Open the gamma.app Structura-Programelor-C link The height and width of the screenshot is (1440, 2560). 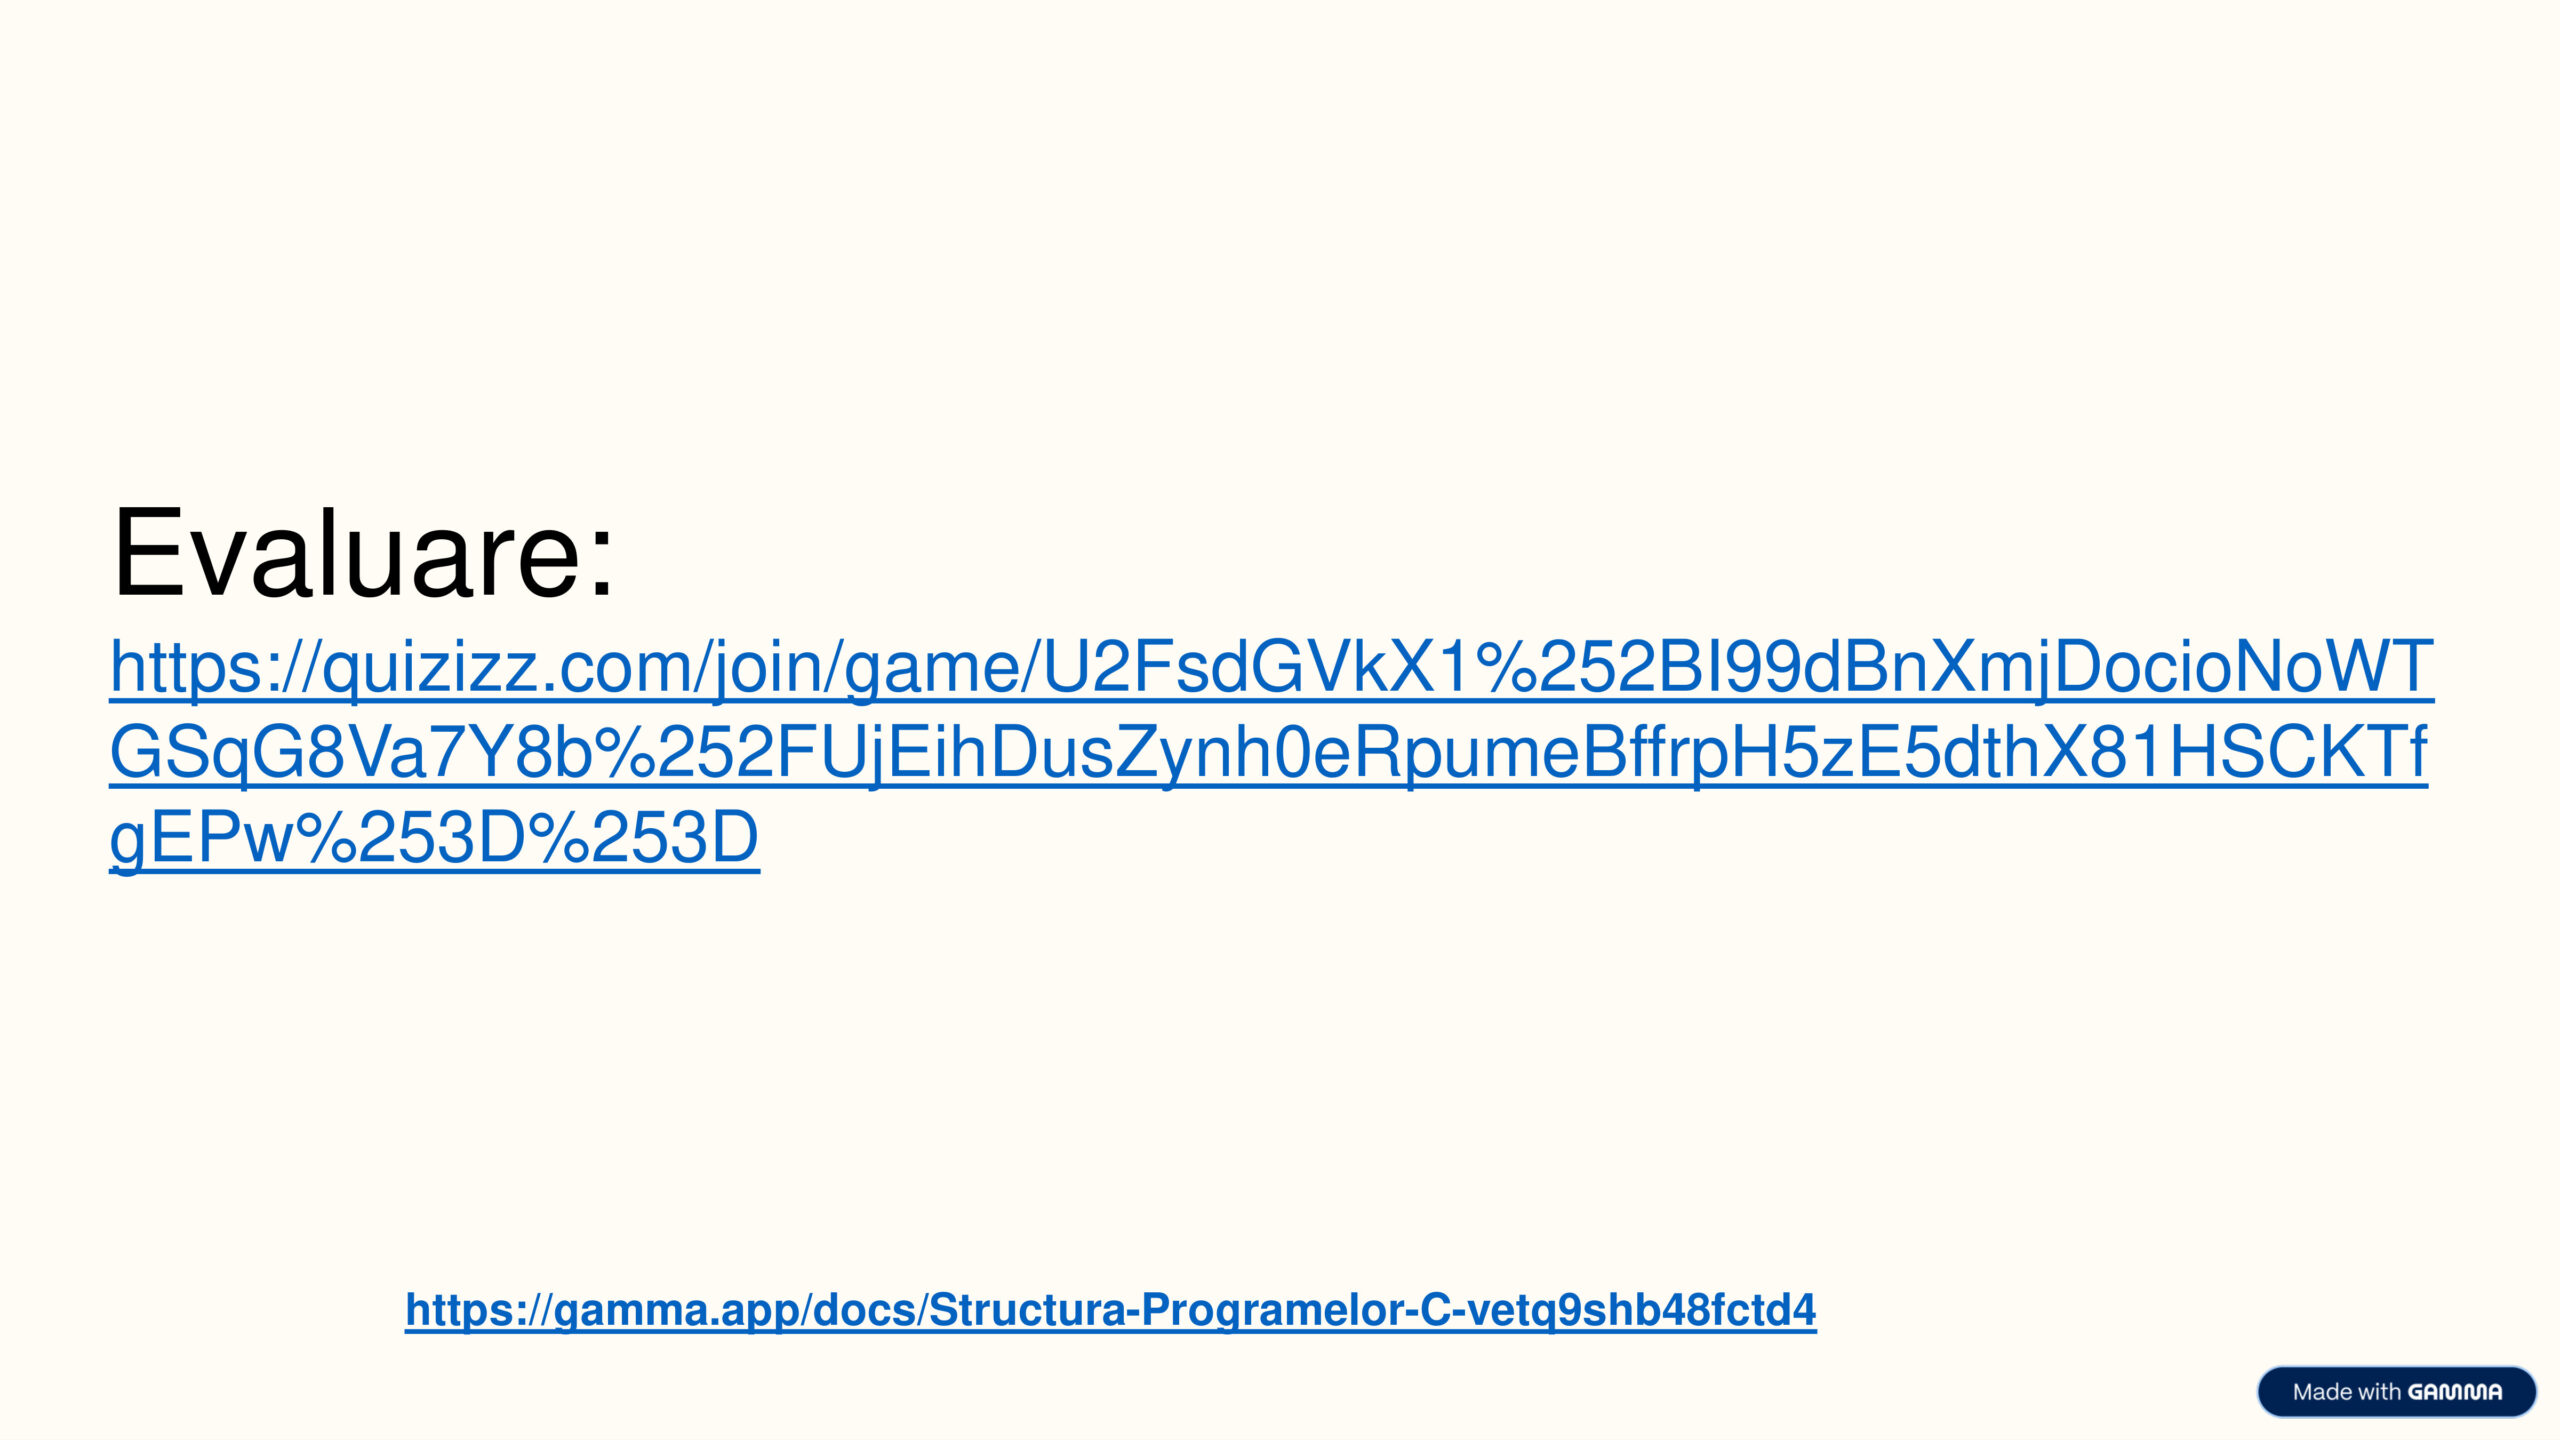(1110, 1310)
